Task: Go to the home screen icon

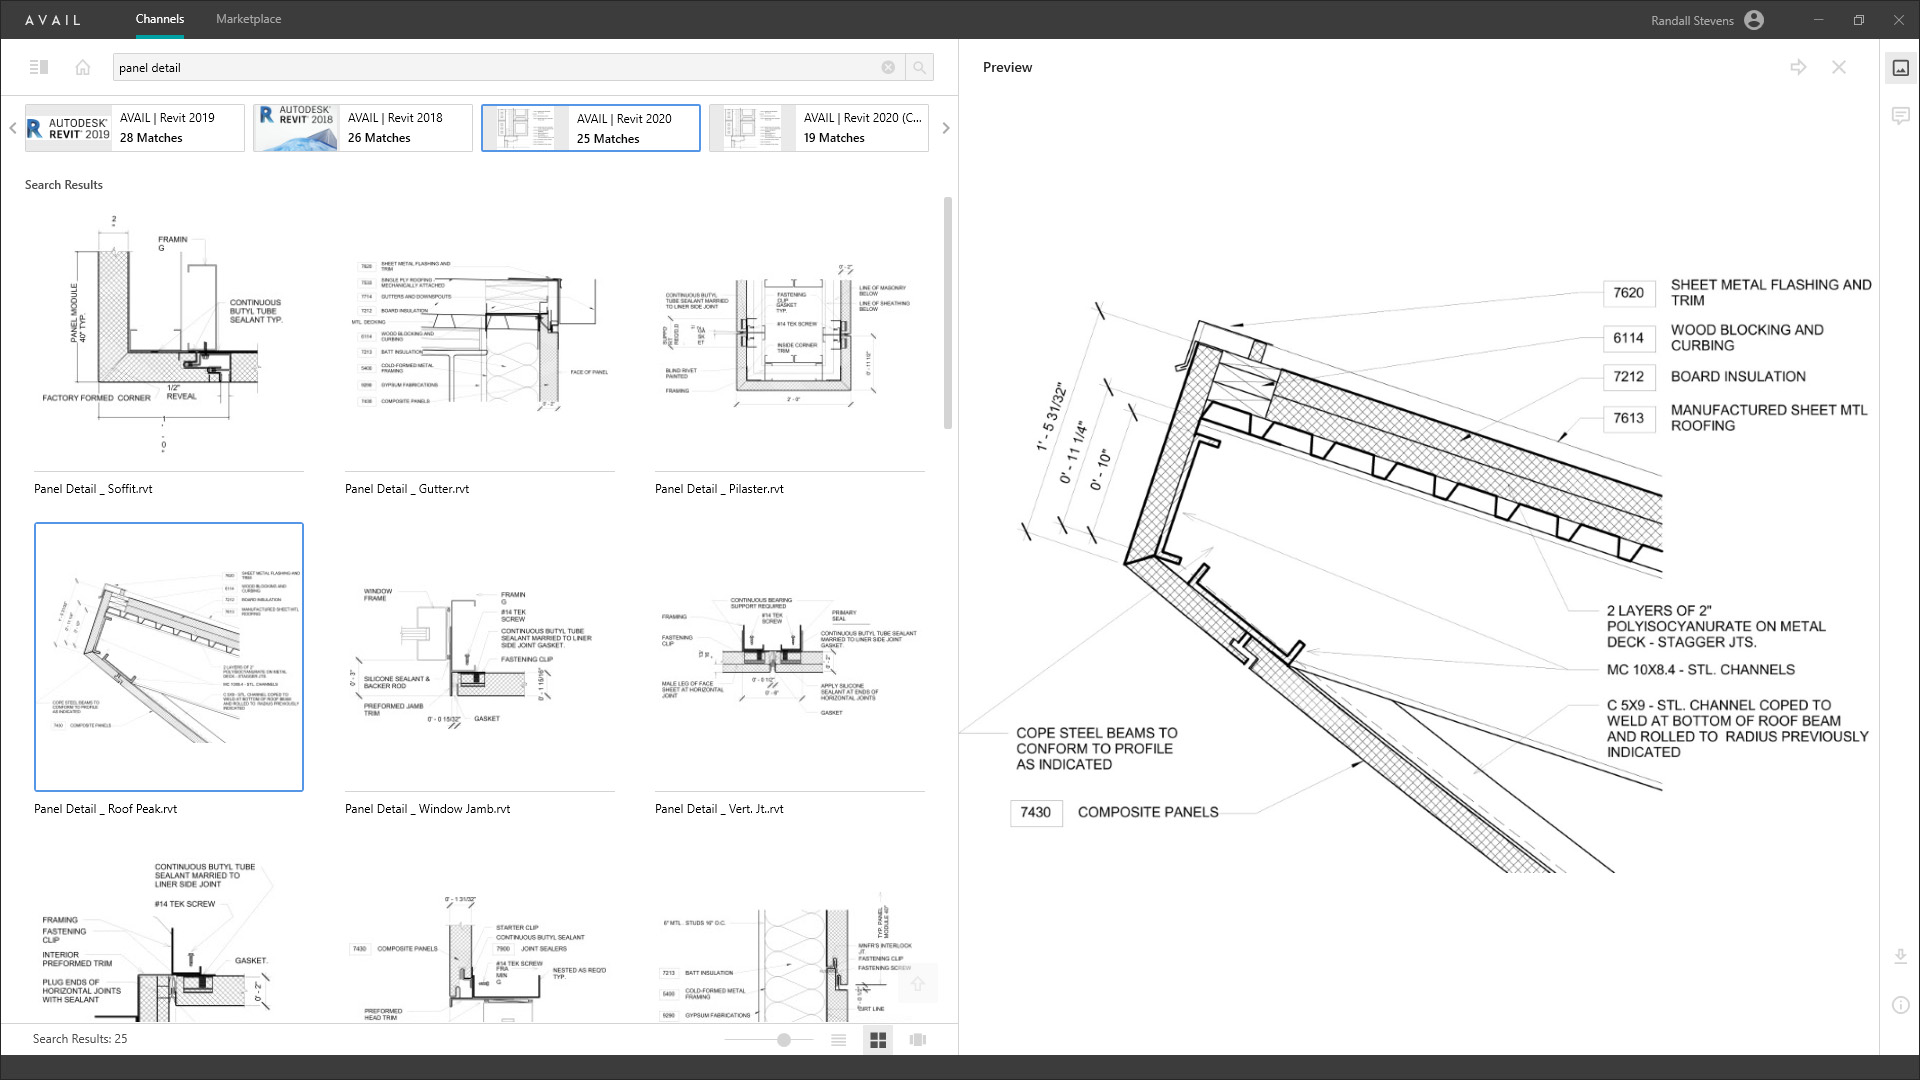Action: tap(83, 67)
